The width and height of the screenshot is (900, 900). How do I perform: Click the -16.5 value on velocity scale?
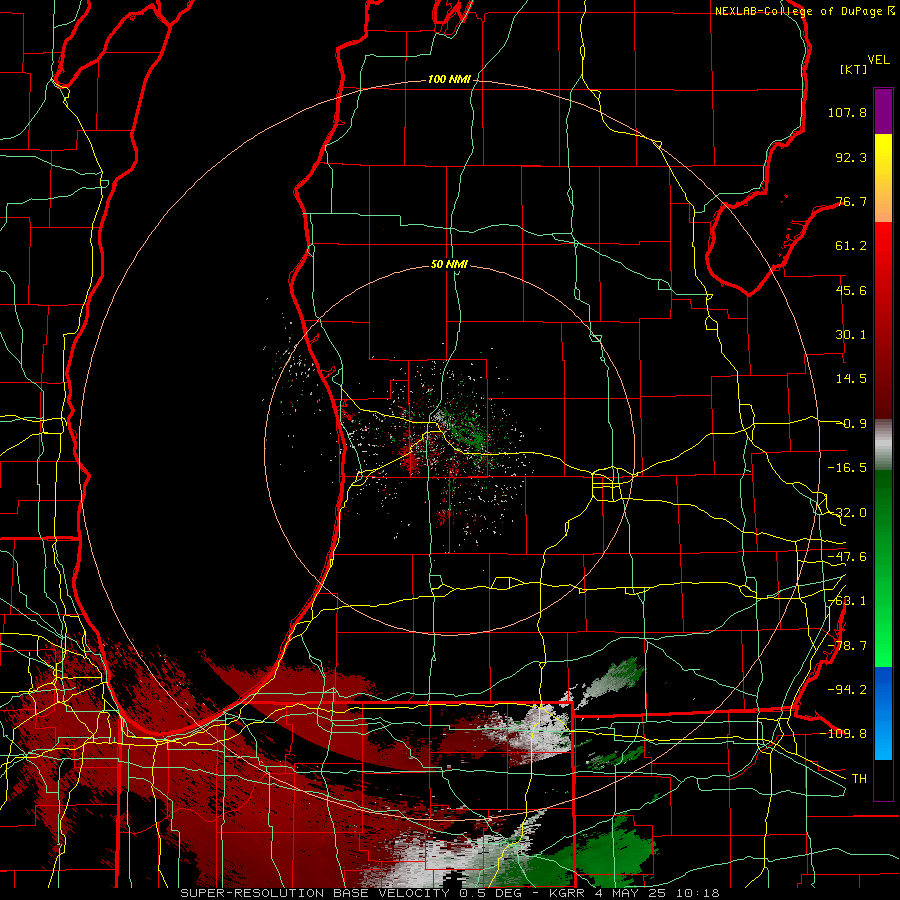click(x=847, y=468)
